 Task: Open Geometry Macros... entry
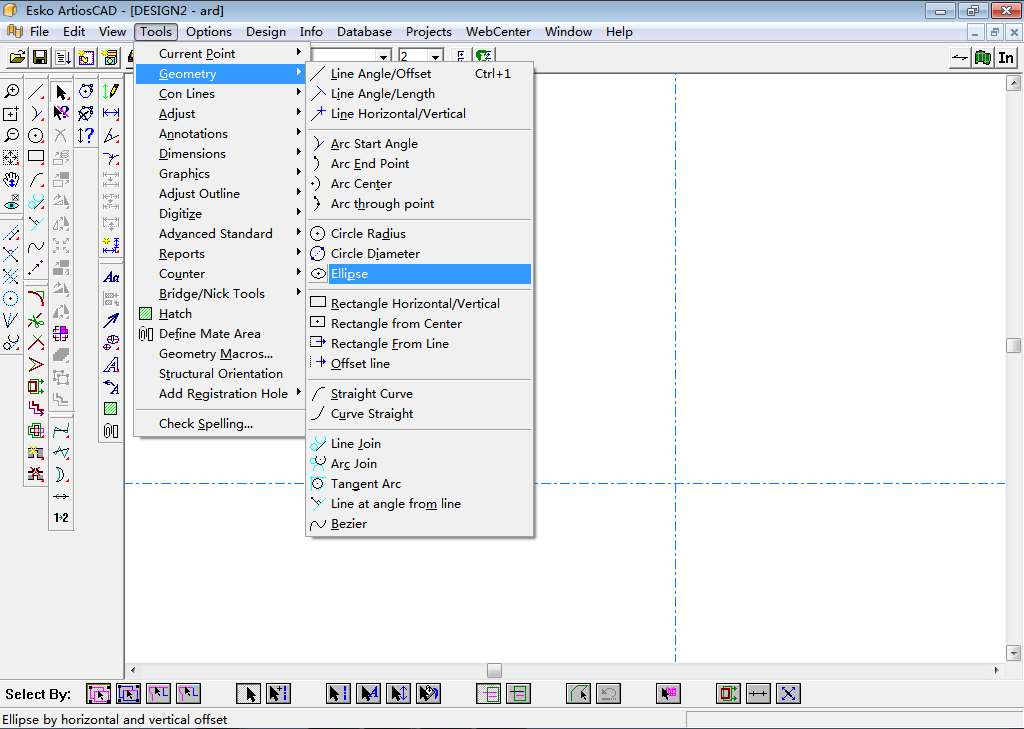pos(215,354)
